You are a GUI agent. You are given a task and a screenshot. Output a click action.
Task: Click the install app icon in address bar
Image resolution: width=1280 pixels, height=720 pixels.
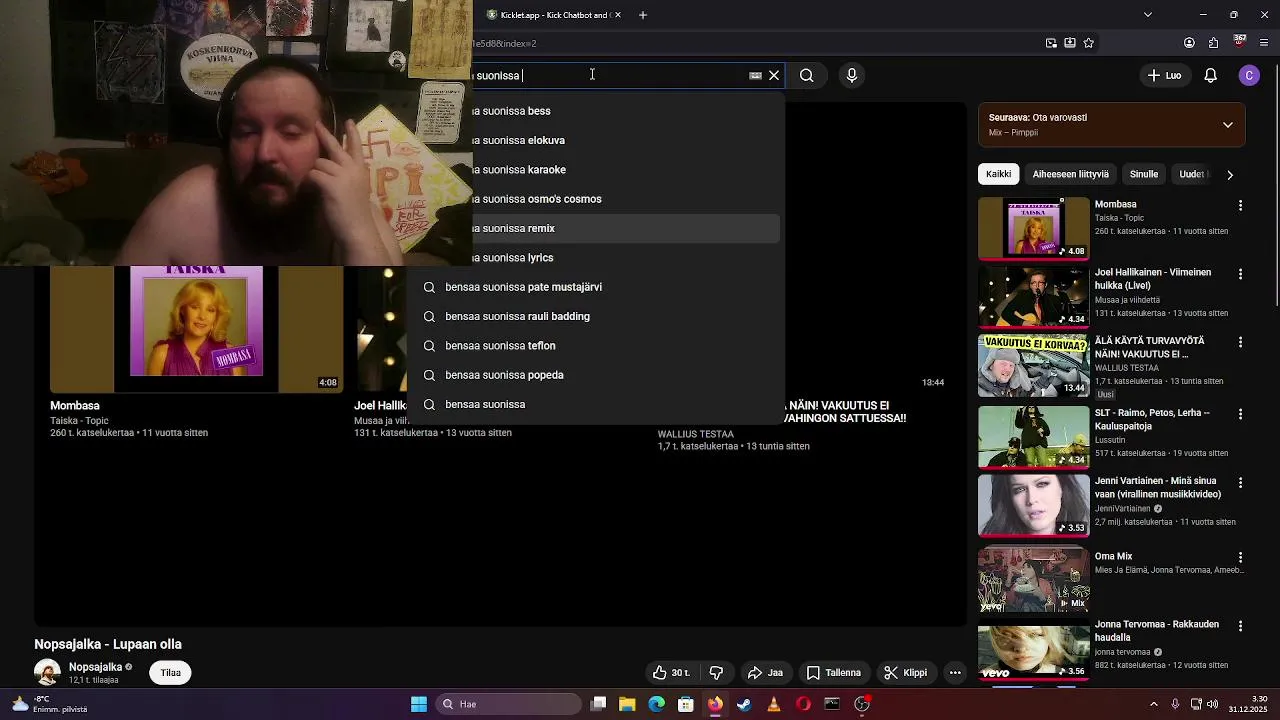pos(1070,43)
